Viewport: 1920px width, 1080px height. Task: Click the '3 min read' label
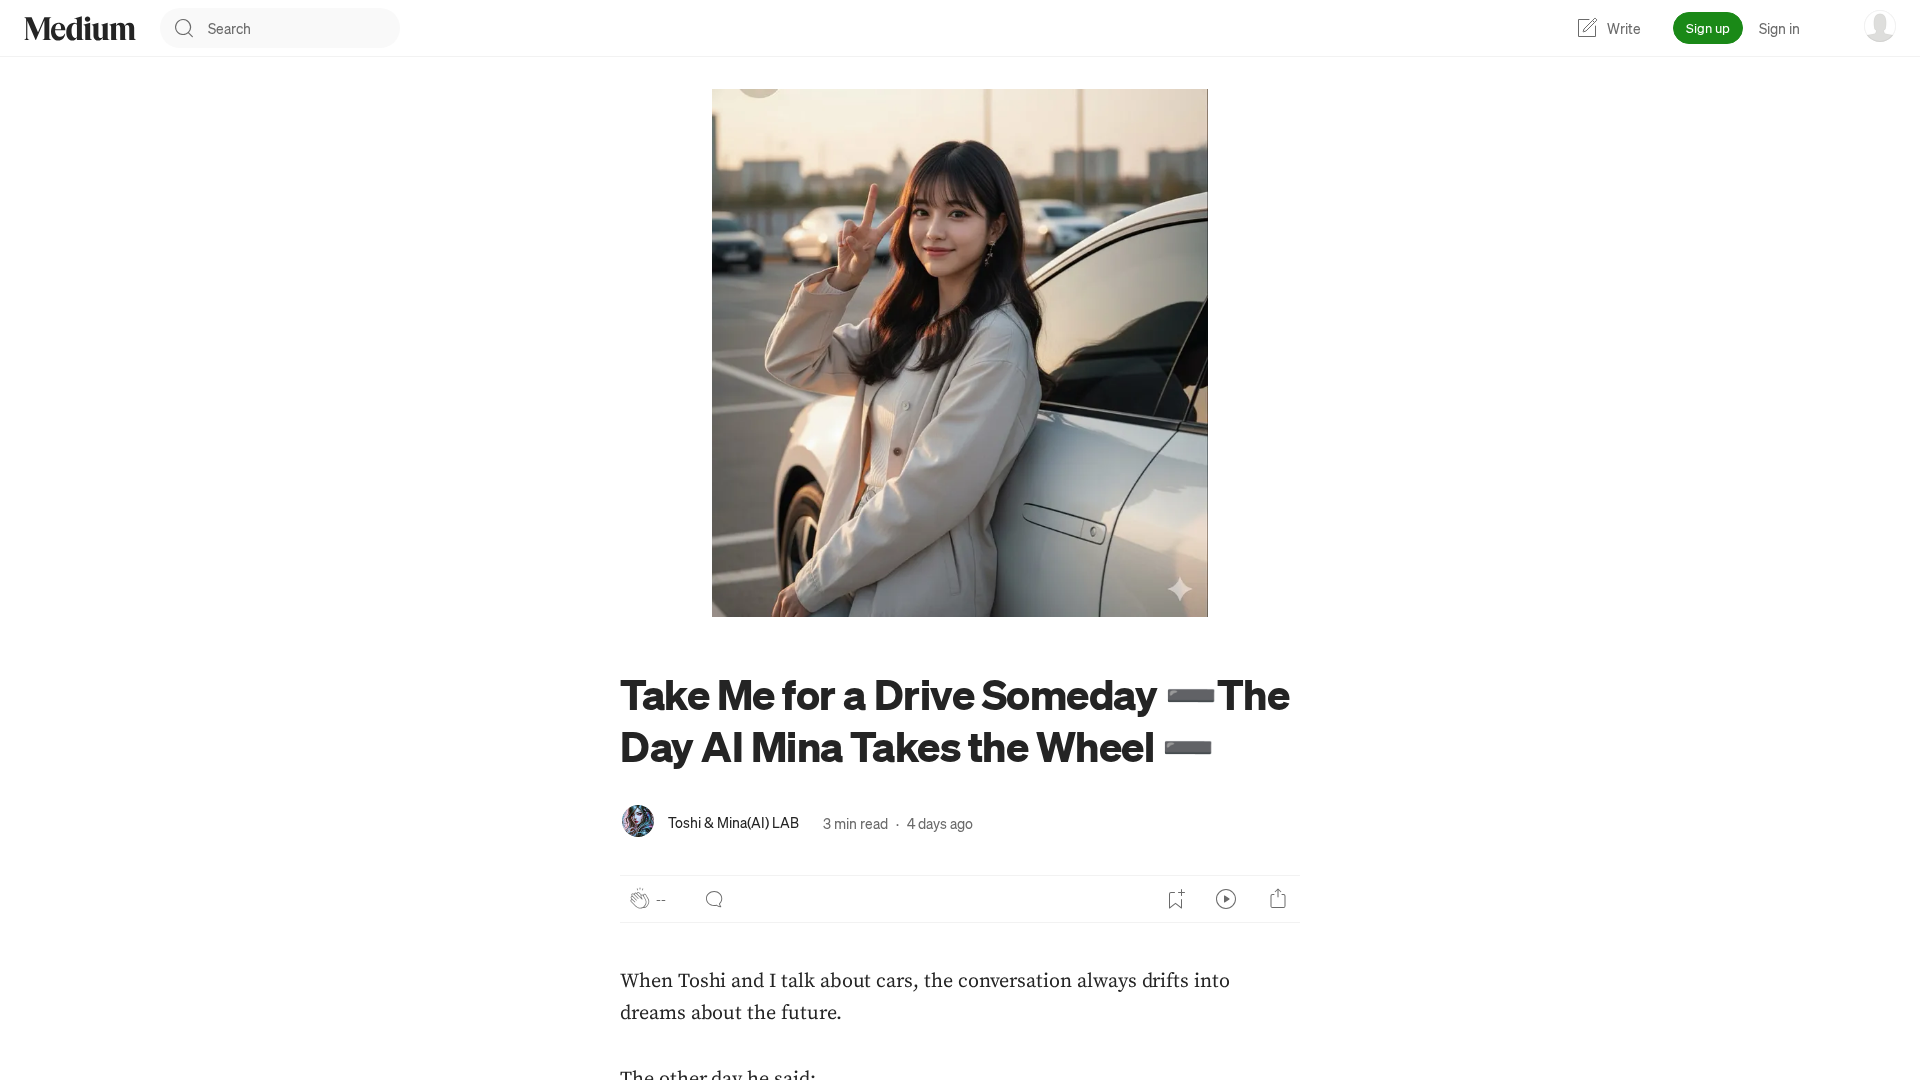tap(855, 824)
